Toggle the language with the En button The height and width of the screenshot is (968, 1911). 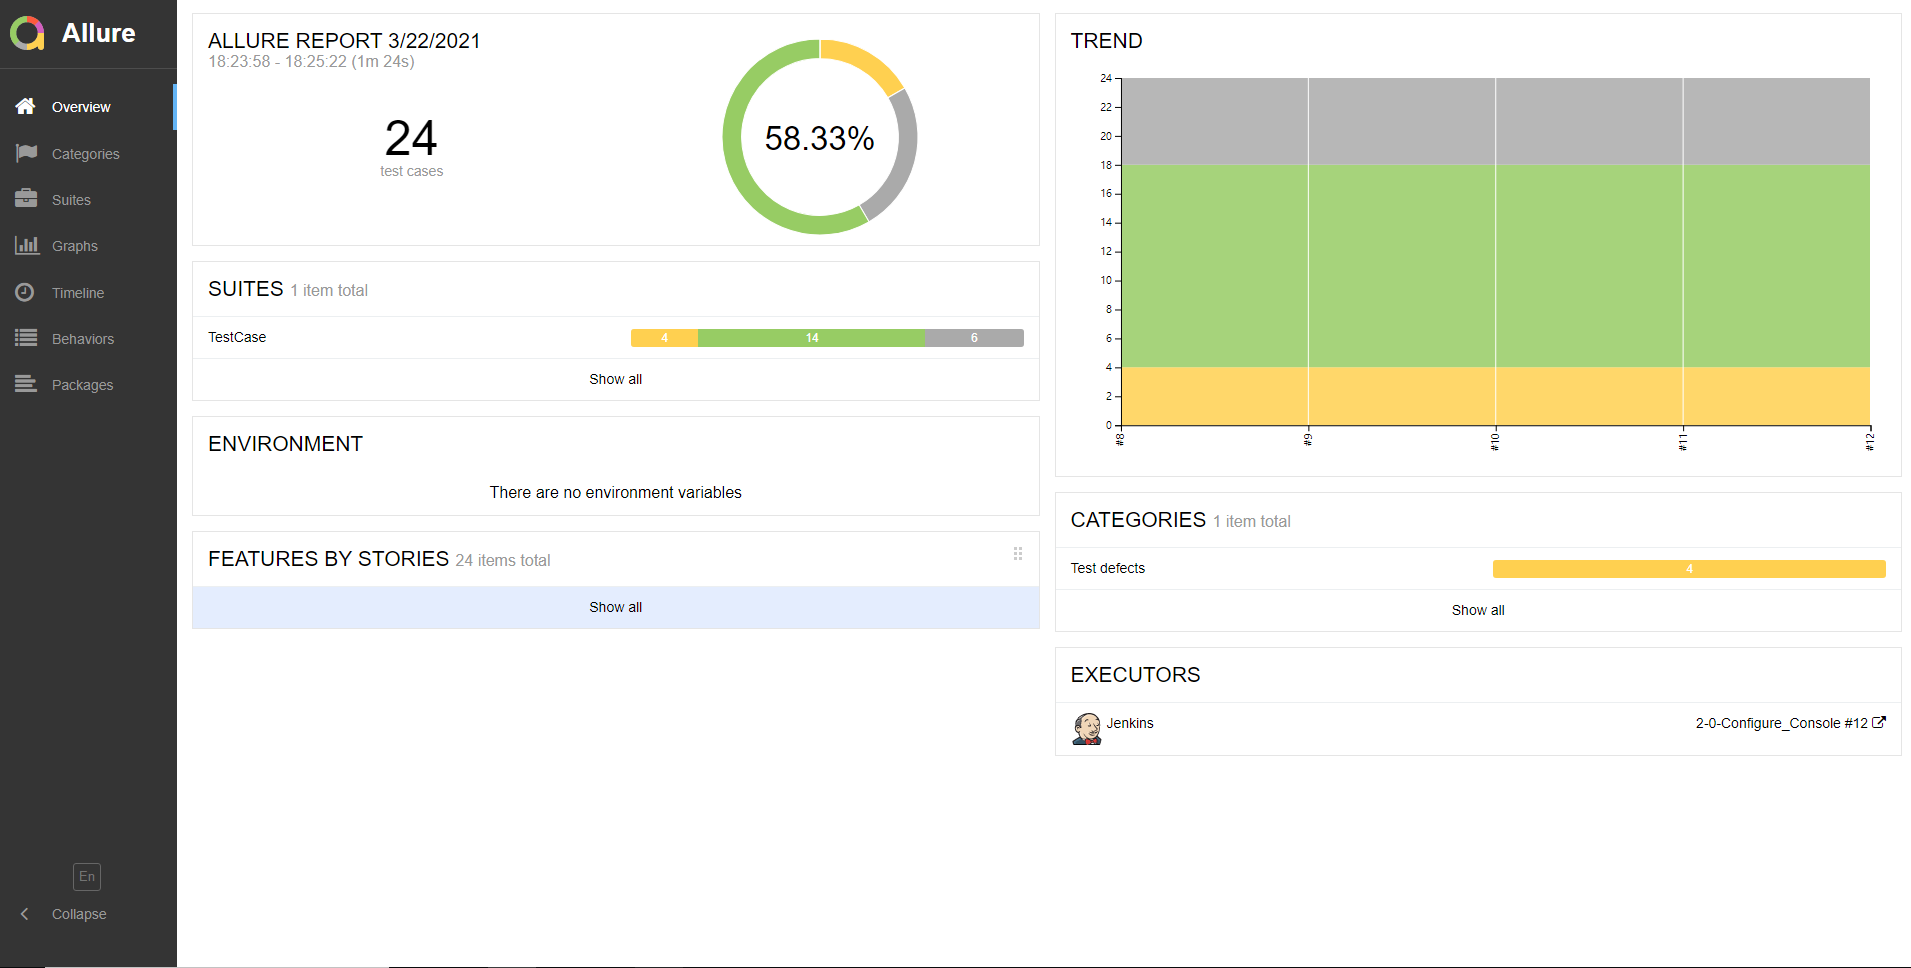point(86,876)
